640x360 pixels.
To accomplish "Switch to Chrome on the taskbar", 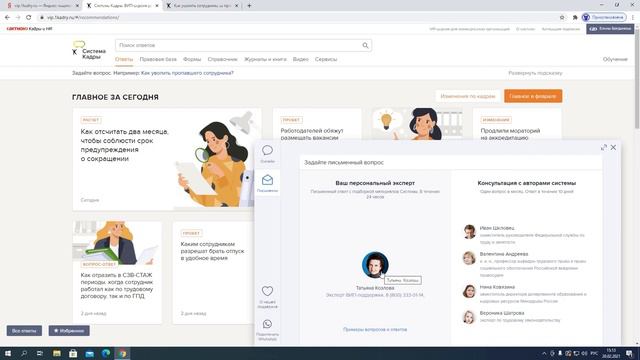I will [x=122, y=353].
